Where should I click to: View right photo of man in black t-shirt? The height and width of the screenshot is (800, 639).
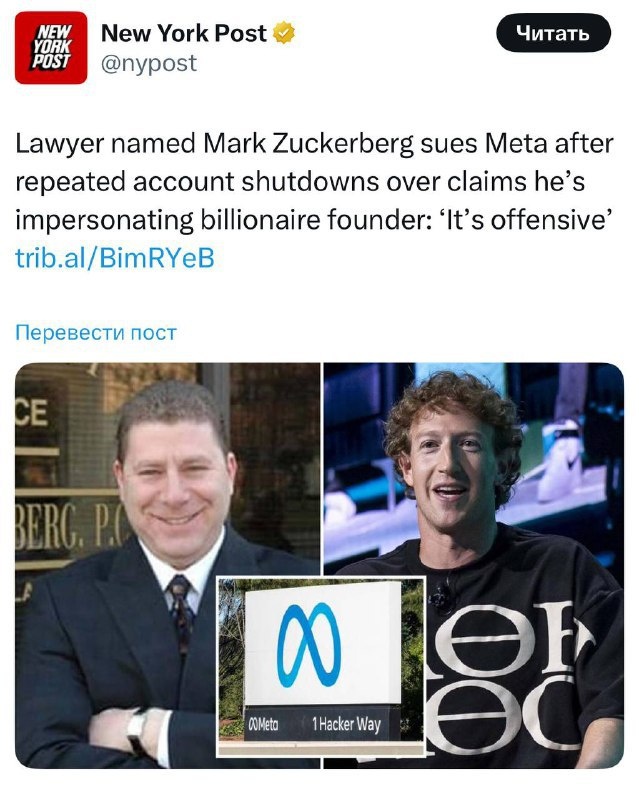coord(474,565)
